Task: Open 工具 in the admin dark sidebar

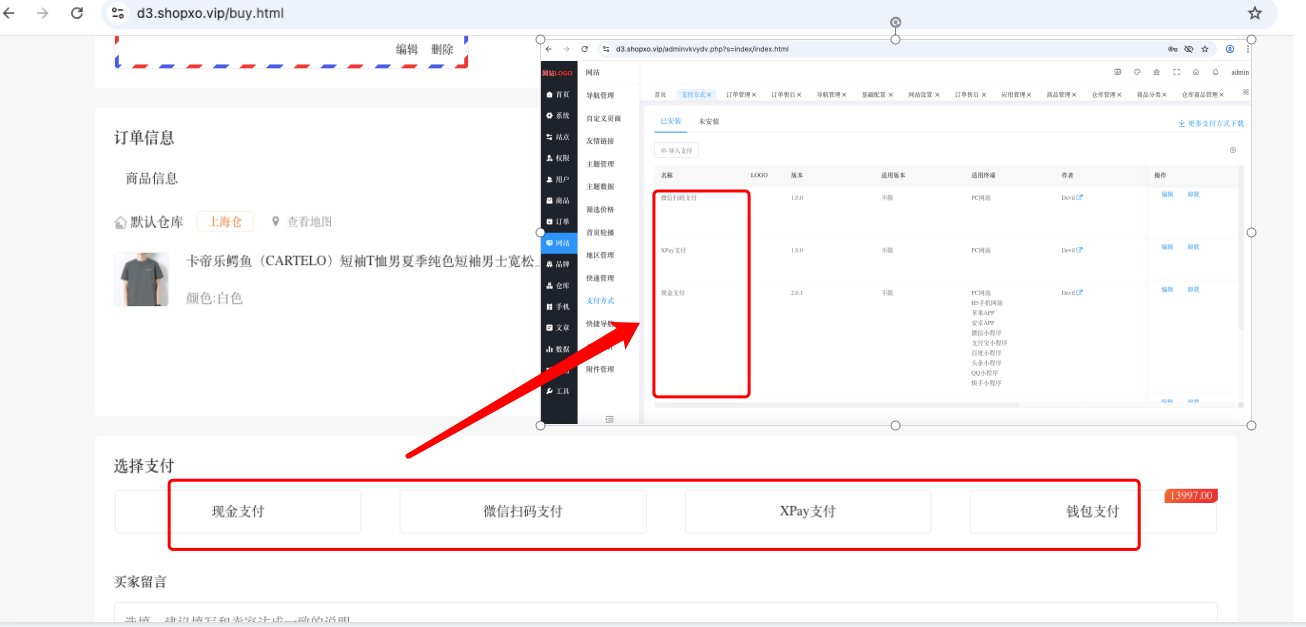Action: point(558,391)
